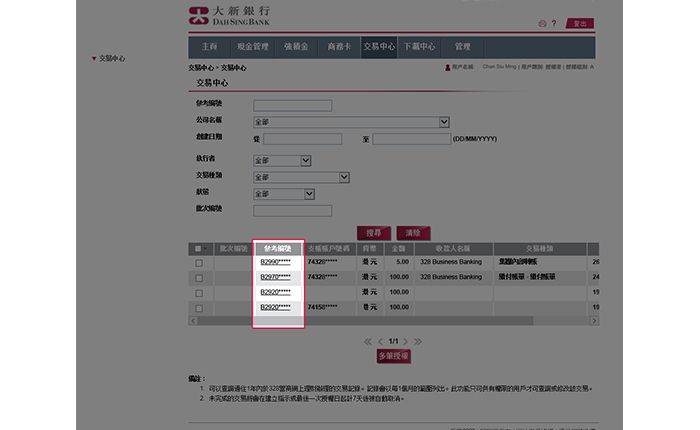The height and width of the screenshot is (430, 700).
Task: Click the 創建日期 from-date field
Action: pos(302,139)
